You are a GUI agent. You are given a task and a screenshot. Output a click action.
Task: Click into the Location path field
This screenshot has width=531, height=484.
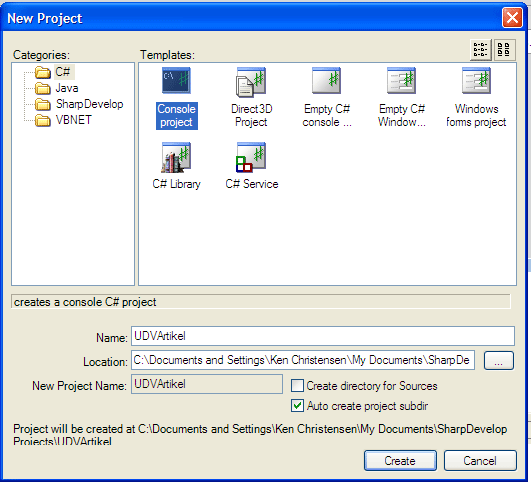coord(303,360)
